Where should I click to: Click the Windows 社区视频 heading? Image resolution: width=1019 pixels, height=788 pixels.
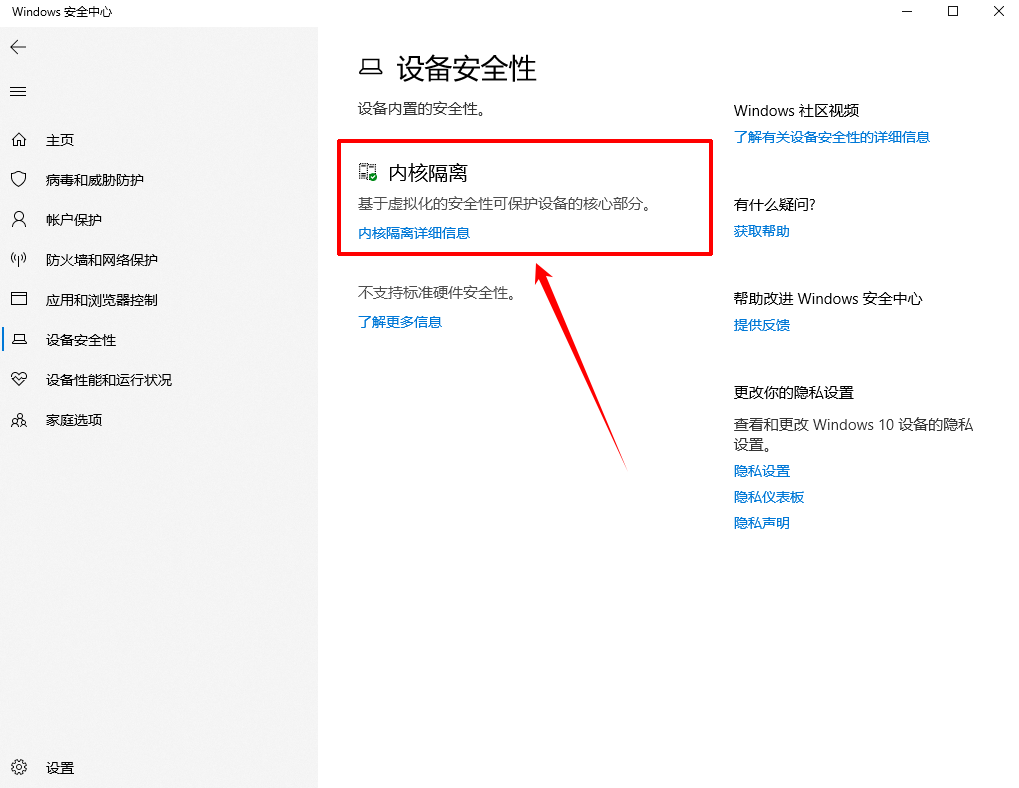tap(797, 110)
